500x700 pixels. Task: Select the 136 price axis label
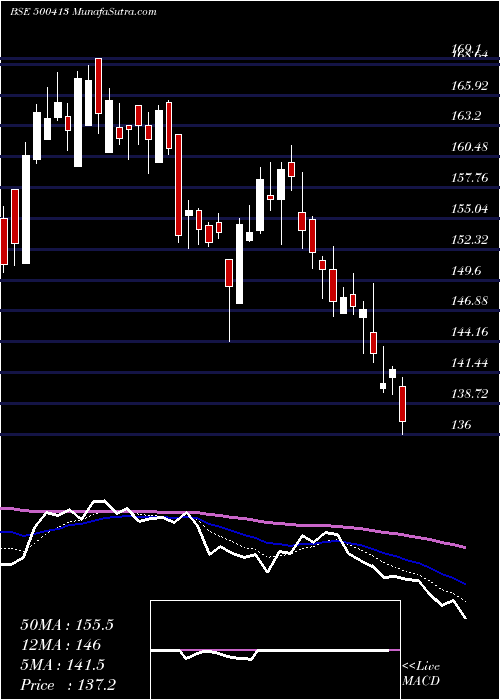click(x=461, y=424)
